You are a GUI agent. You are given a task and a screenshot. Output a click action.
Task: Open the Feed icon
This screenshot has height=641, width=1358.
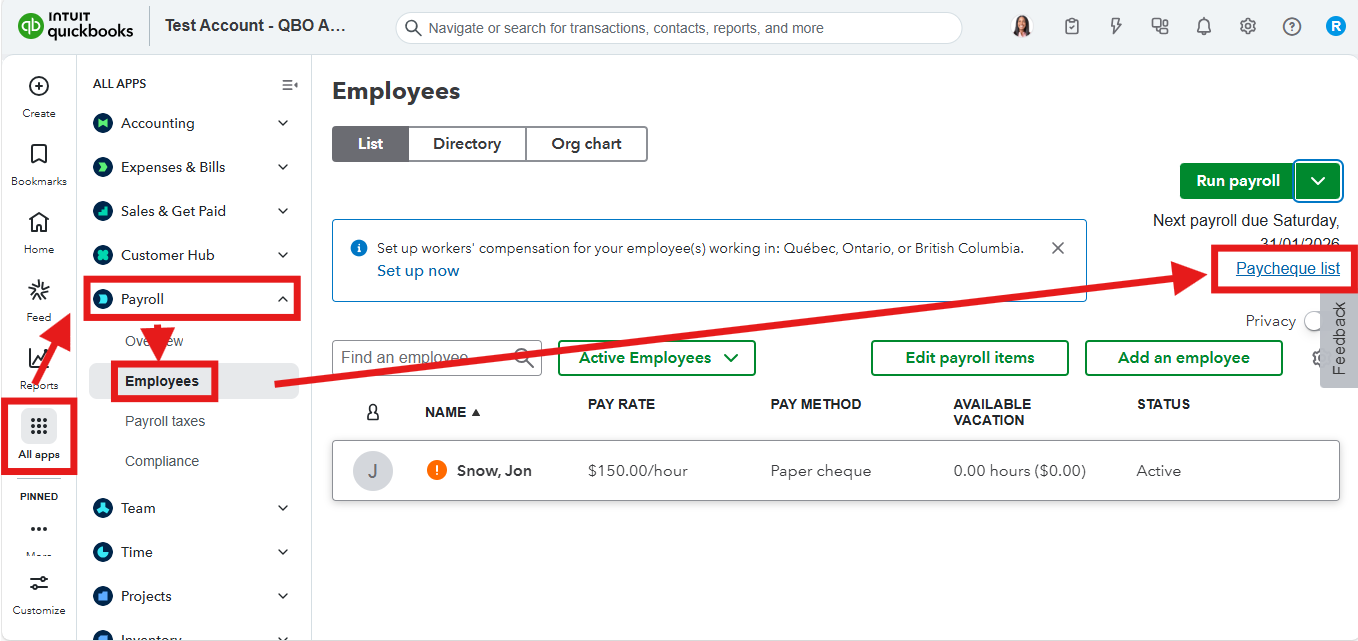coord(39,291)
